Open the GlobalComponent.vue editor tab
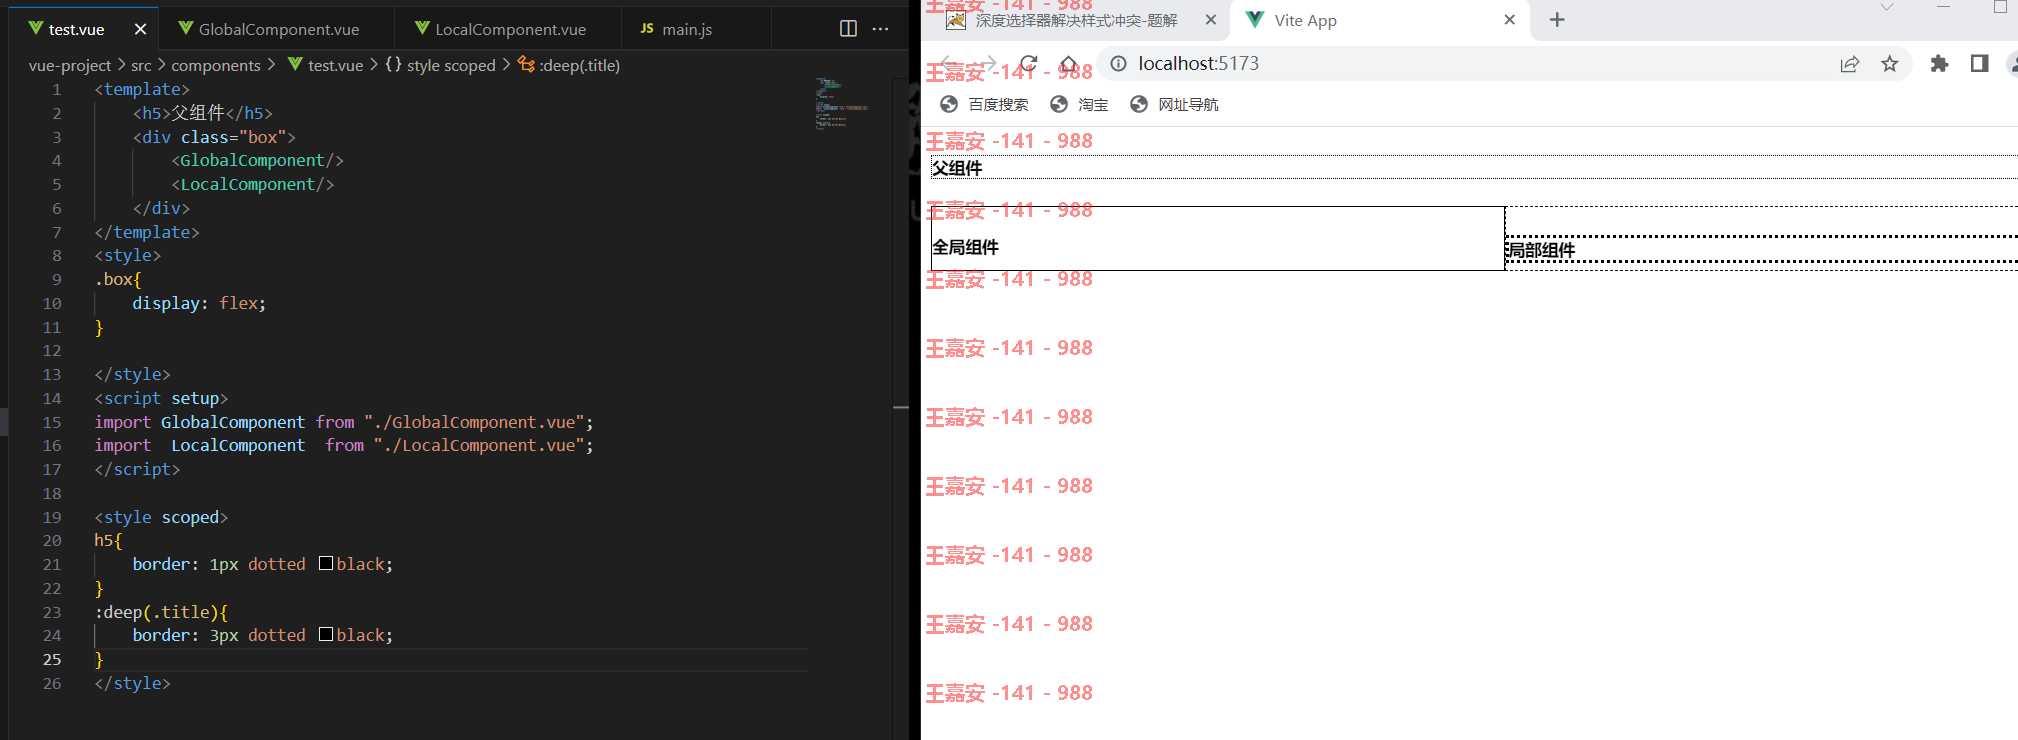The image size is (2018, 740). [278, 29]
